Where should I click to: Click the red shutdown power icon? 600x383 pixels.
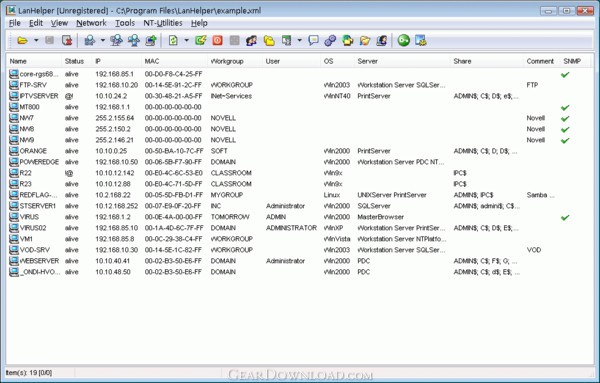(x=217, y=40)
